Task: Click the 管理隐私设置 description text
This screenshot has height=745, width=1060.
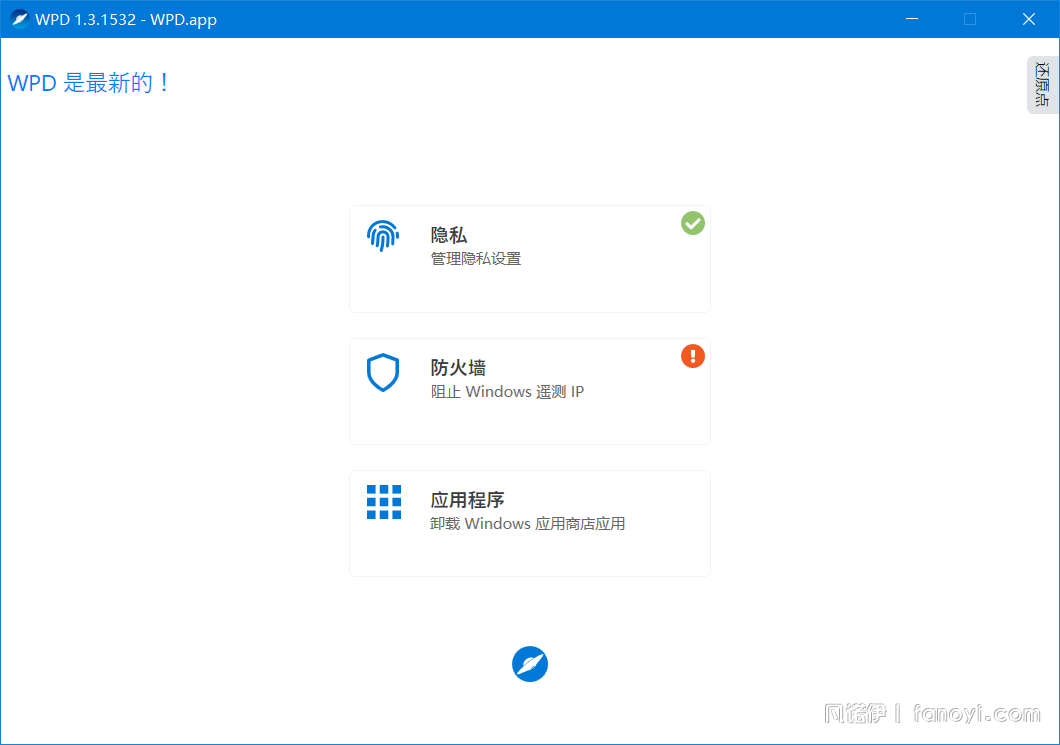Action: [x=476, y=259]
